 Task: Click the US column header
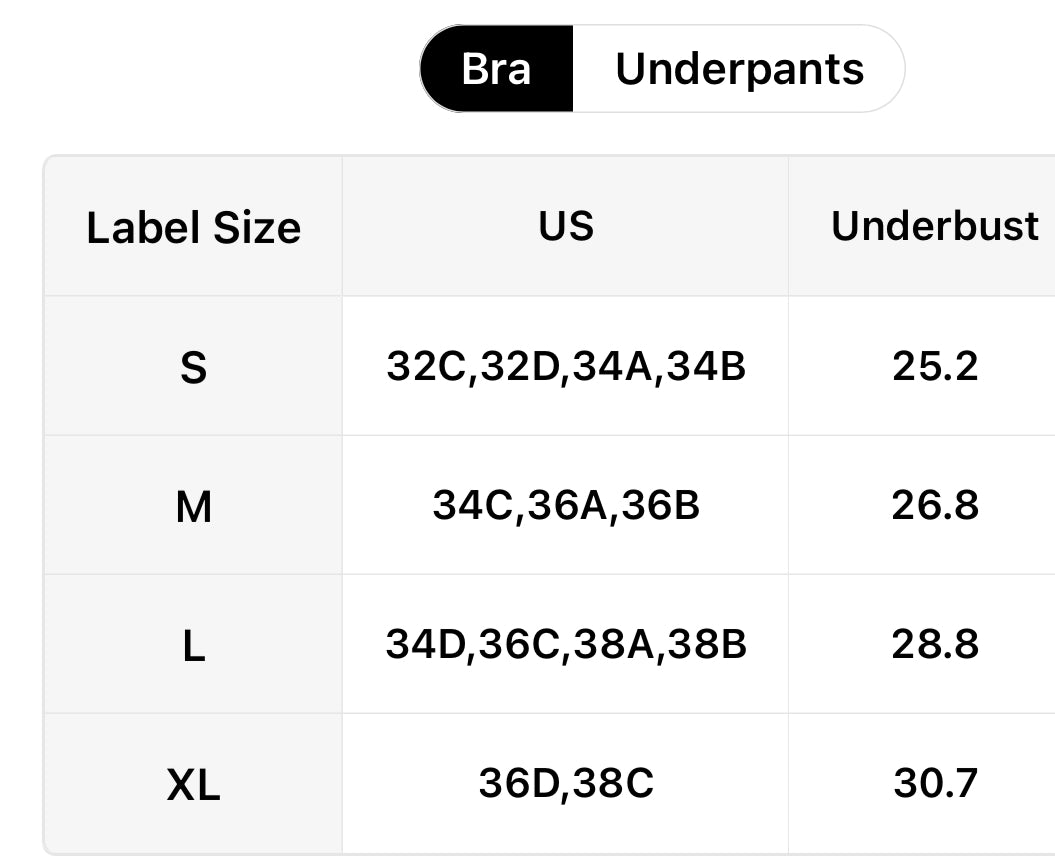[x=566, y=226]
